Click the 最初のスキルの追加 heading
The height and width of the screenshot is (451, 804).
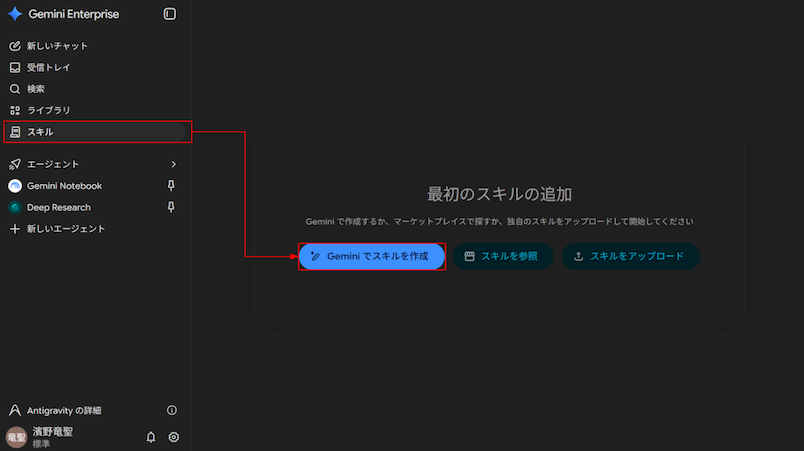click(499, 194)
